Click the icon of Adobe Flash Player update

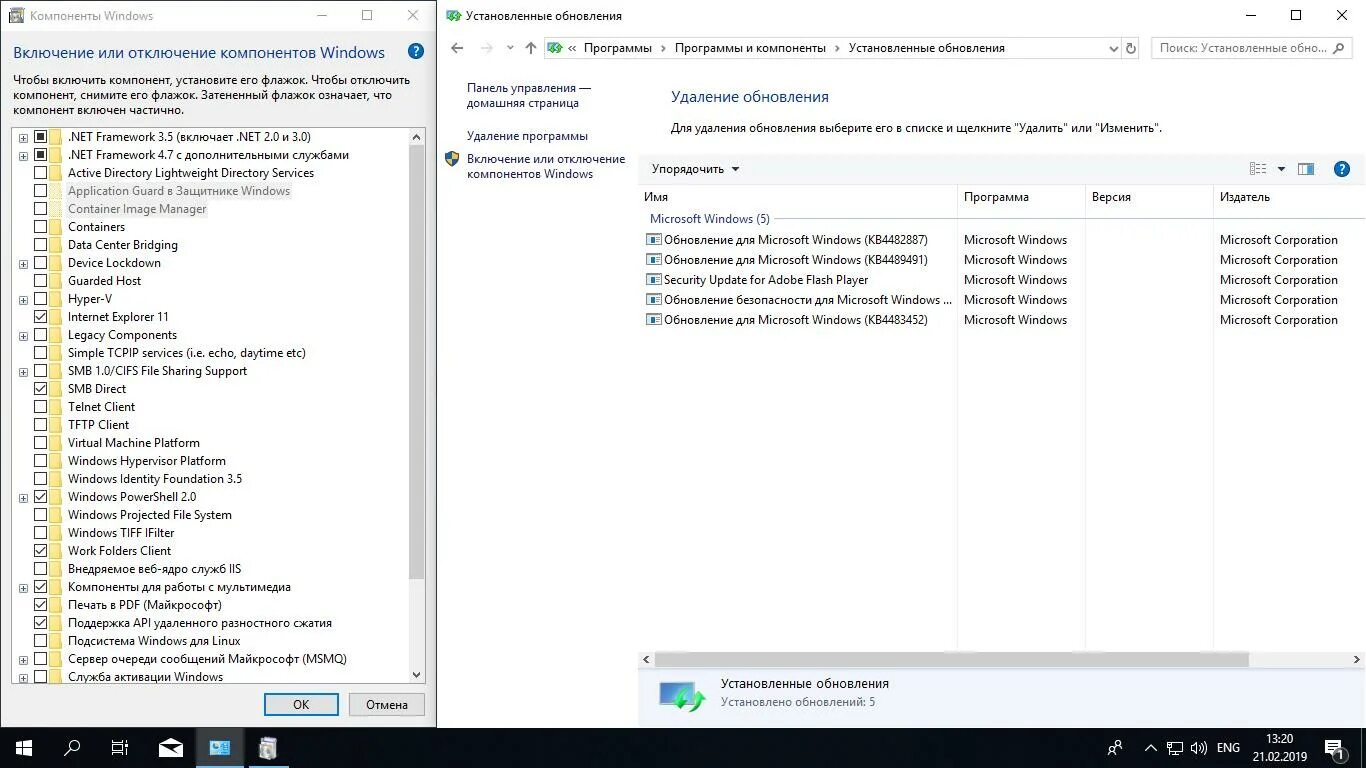(654, 280)
